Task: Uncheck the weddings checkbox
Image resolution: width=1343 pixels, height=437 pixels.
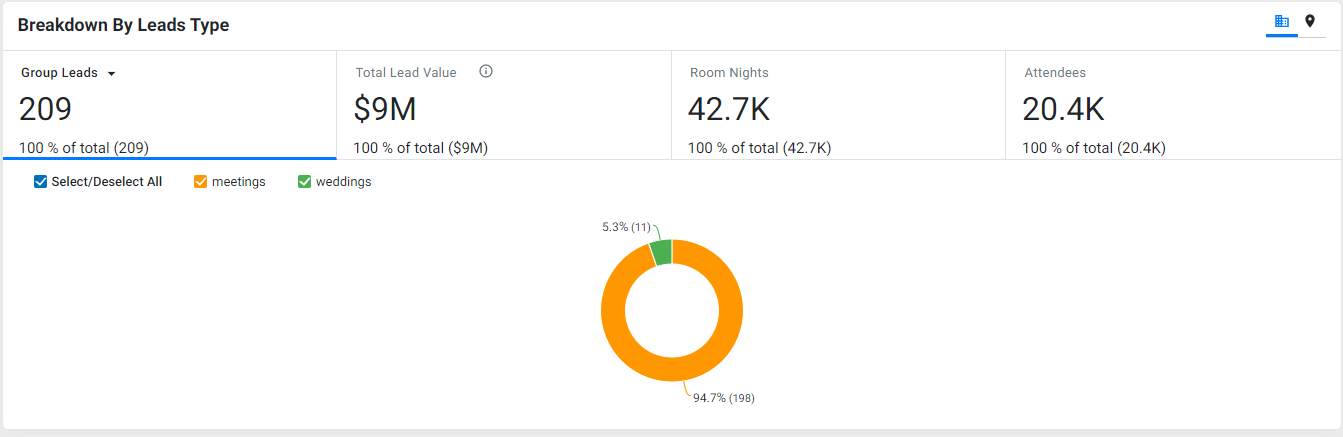Action: pyautogui.click(x=305, y=182)
